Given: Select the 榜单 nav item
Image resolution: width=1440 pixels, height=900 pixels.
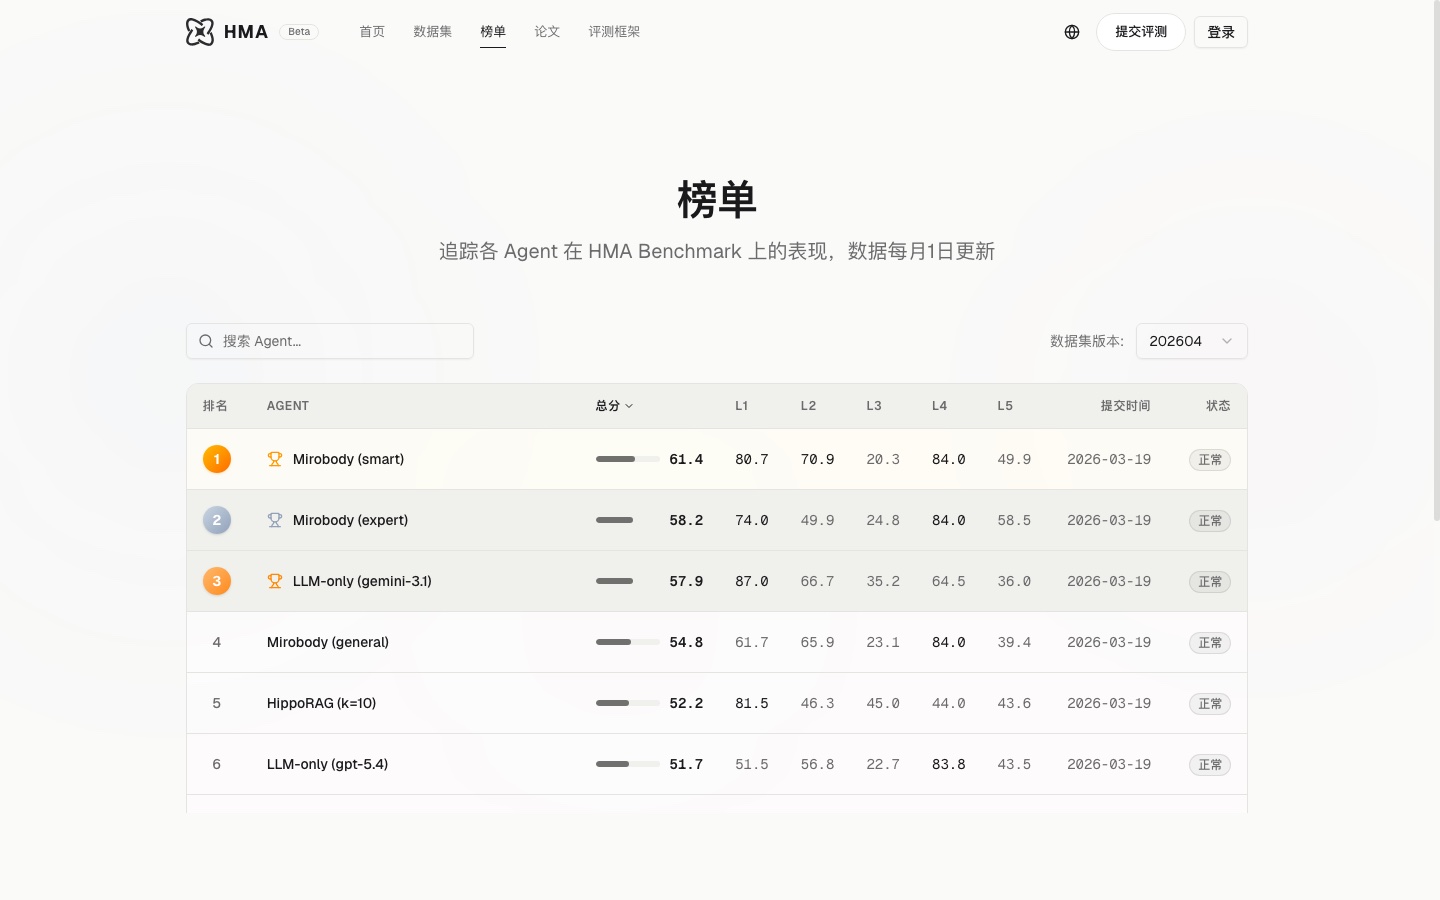Looking at the screenshot, I should tap(493, 32).
